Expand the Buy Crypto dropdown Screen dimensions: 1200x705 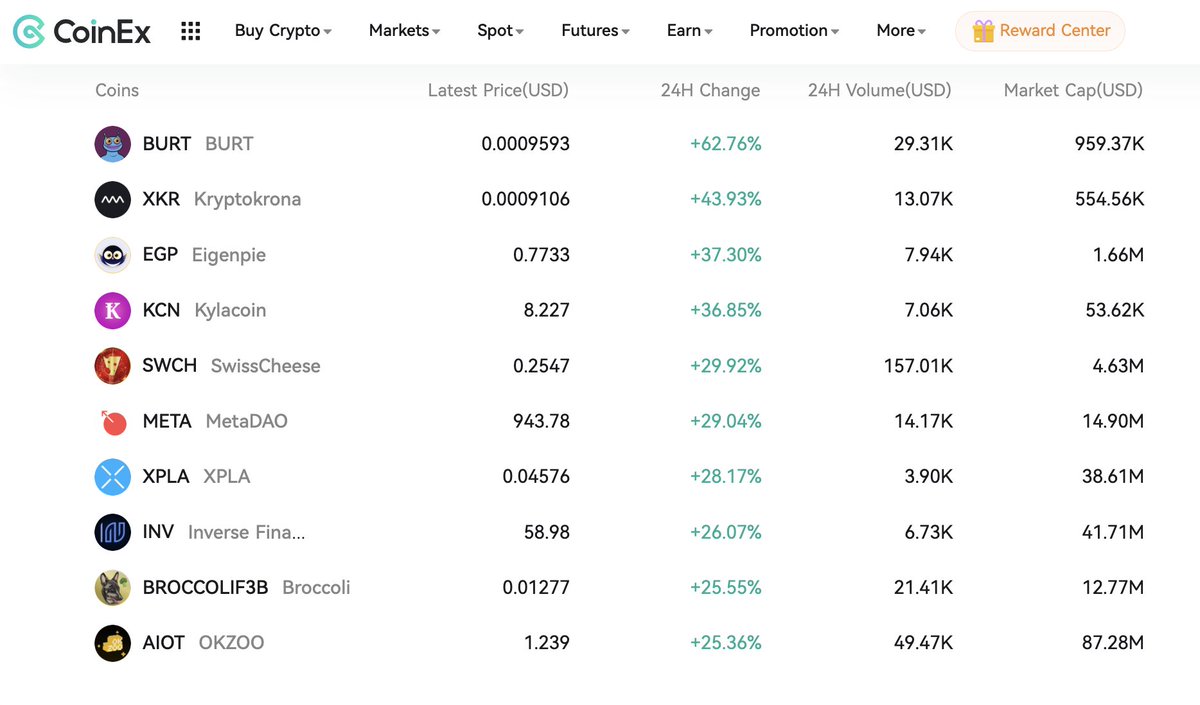pyautogui.click(x=283, y=31)
